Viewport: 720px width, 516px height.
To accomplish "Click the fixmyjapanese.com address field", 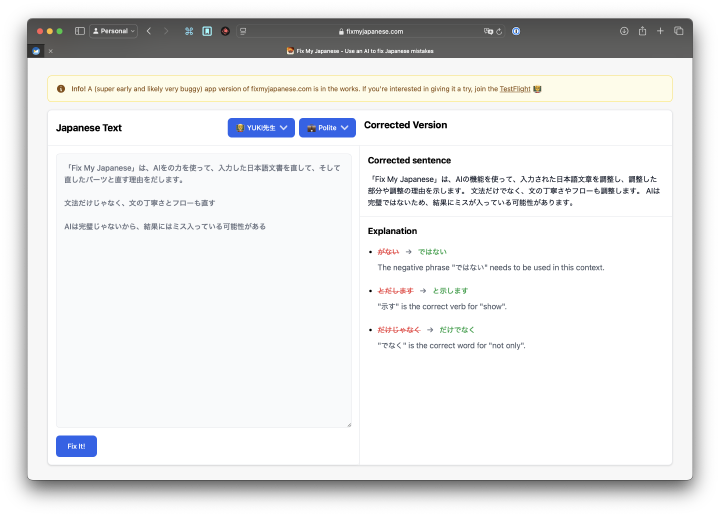I will 371,31.
